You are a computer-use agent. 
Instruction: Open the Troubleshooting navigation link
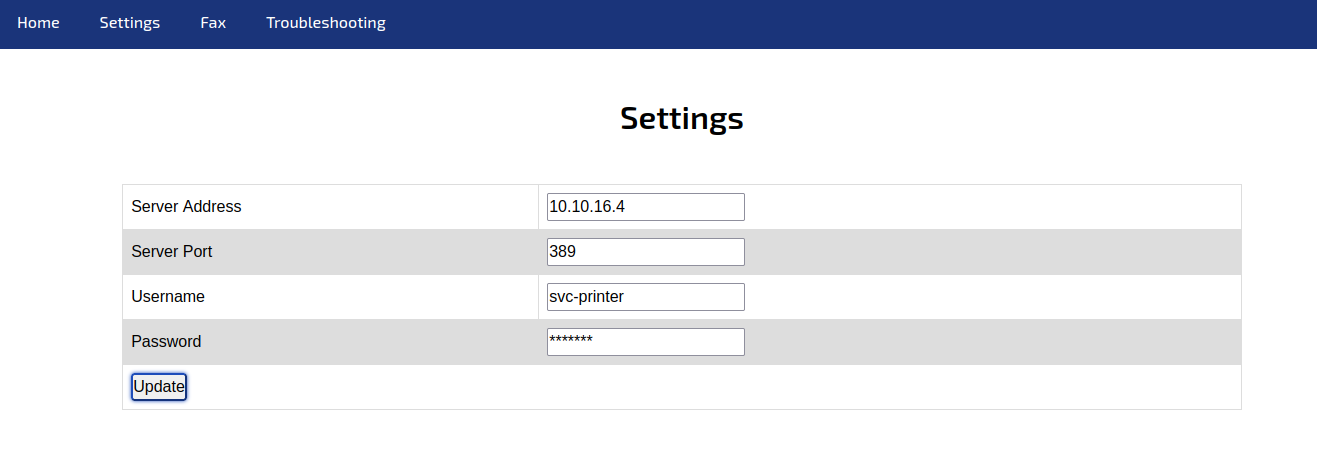point(325,23)
